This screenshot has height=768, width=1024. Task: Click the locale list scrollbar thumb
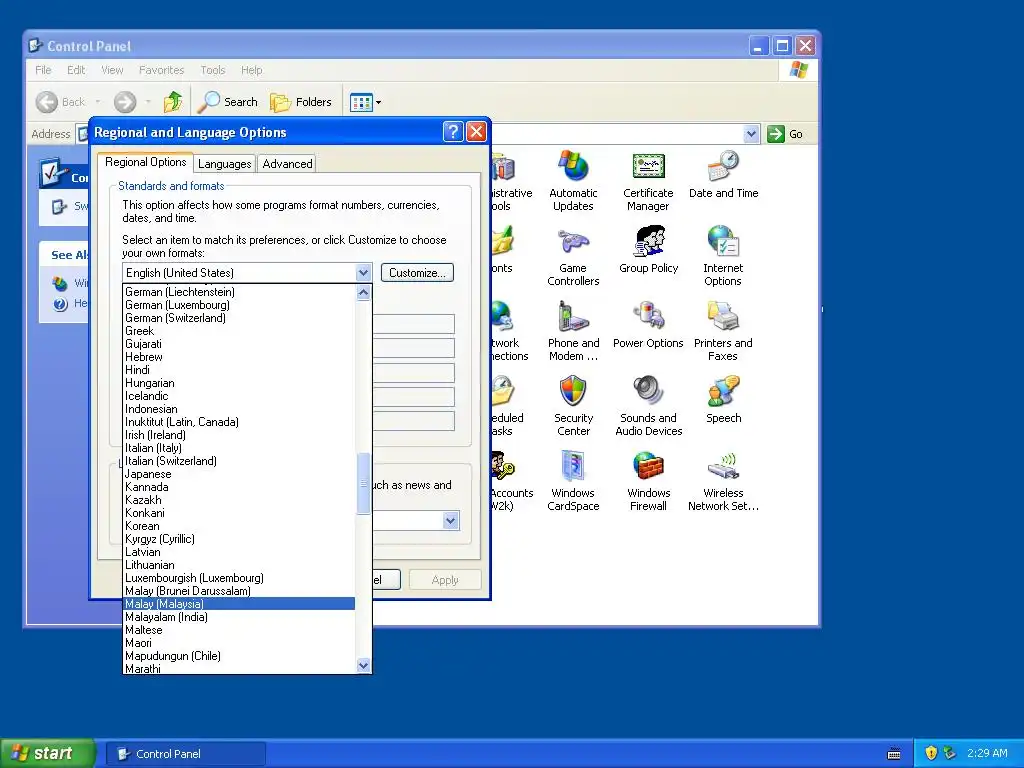(x=364, y=483)
